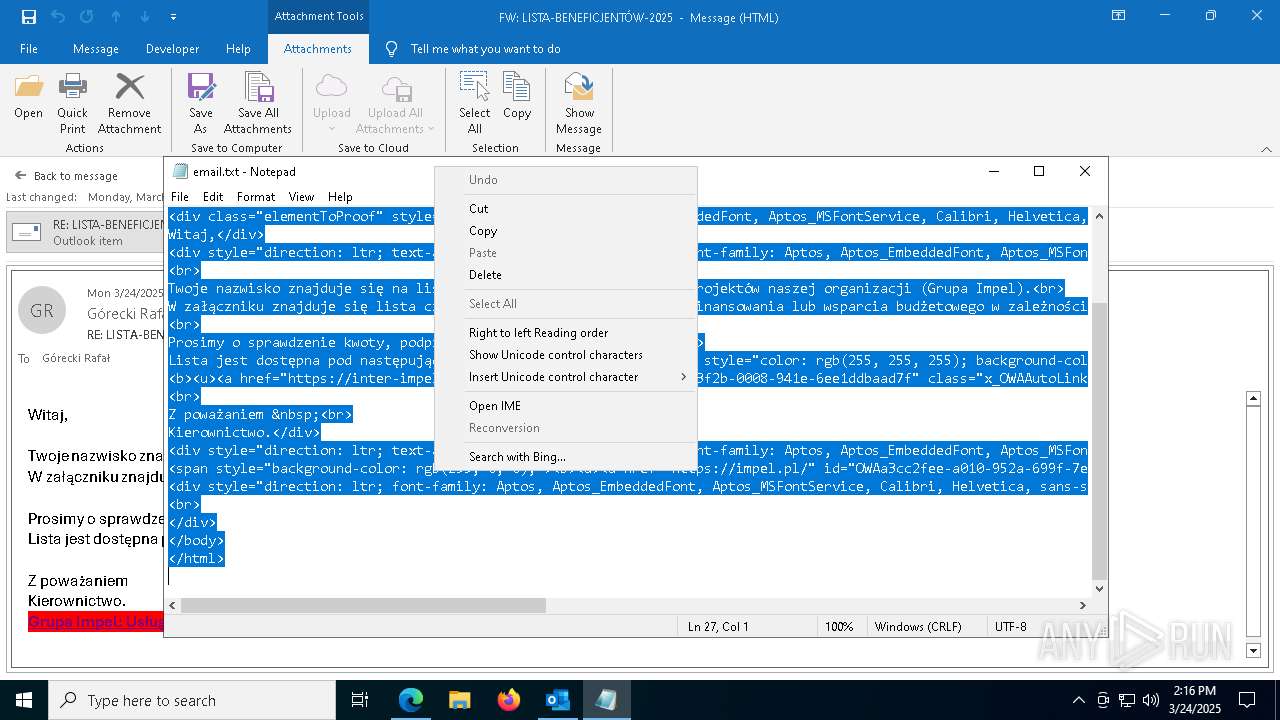Launch Microsoft Edge from taskbar

click(x=411, y=700)
